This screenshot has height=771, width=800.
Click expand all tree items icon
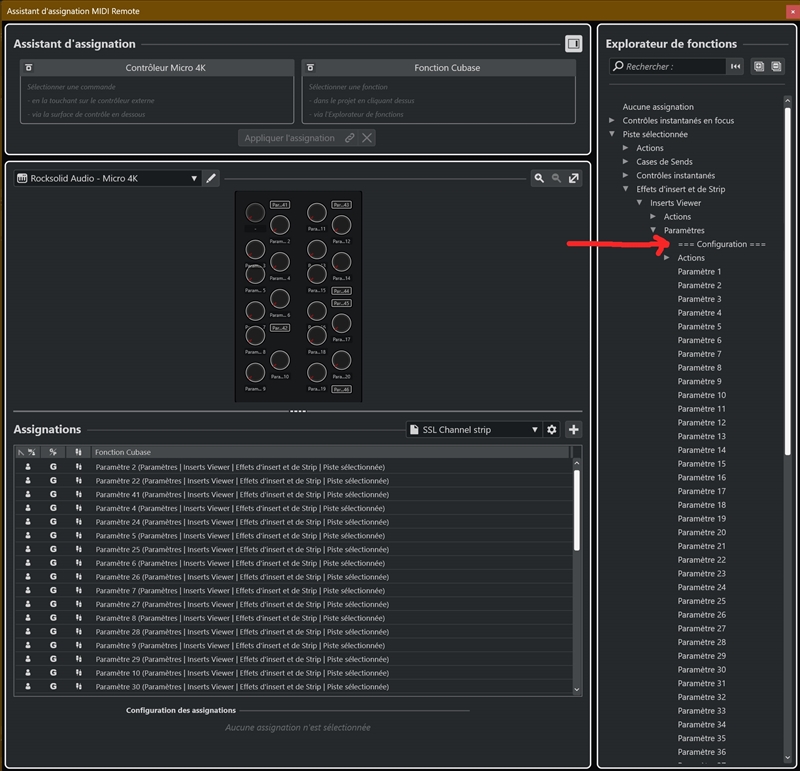[759, 66]
